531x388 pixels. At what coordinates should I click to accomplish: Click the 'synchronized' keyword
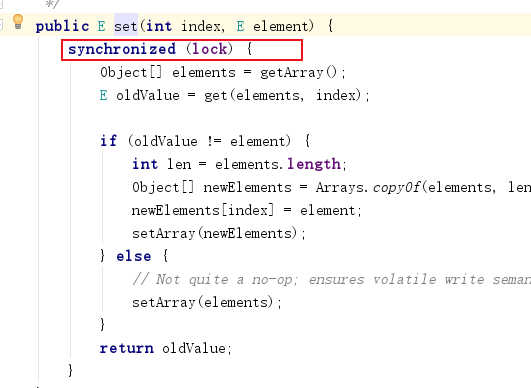122,49
